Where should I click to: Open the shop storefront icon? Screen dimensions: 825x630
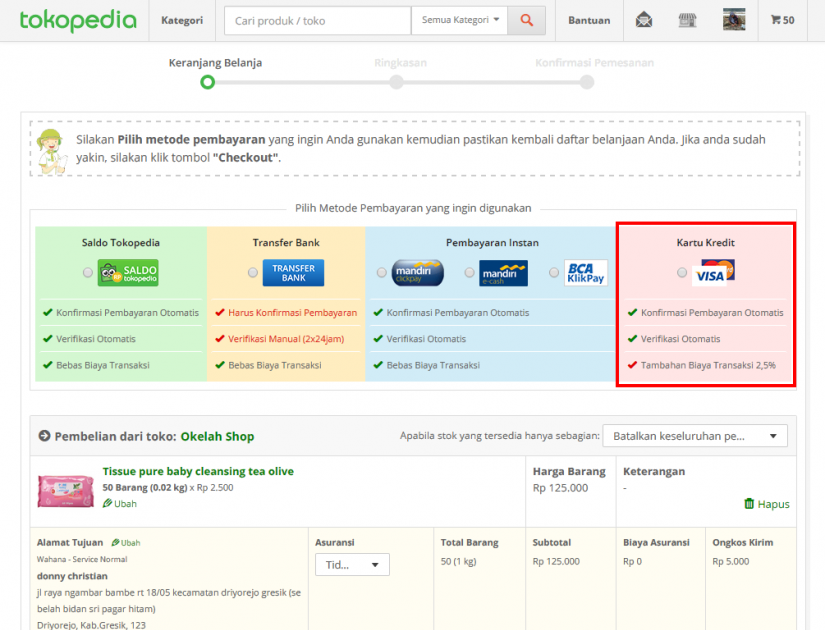687,21
